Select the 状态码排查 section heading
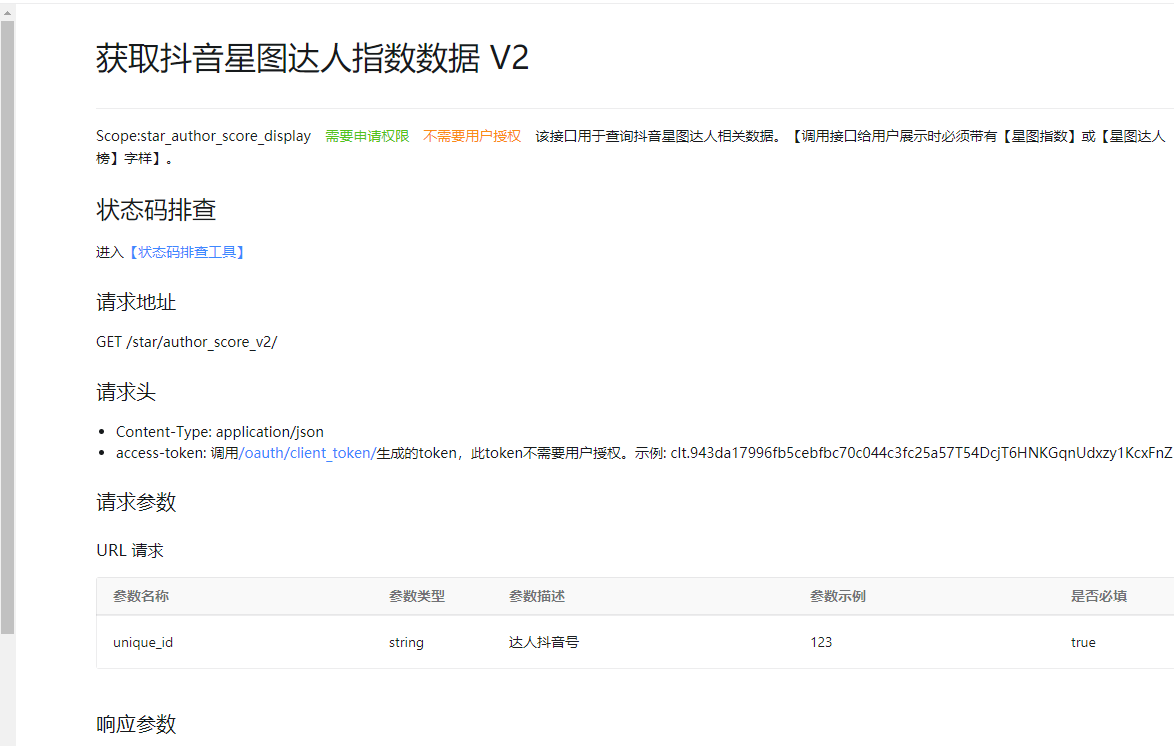Viewport: 1174px width, 746px height. coord(156,210)
